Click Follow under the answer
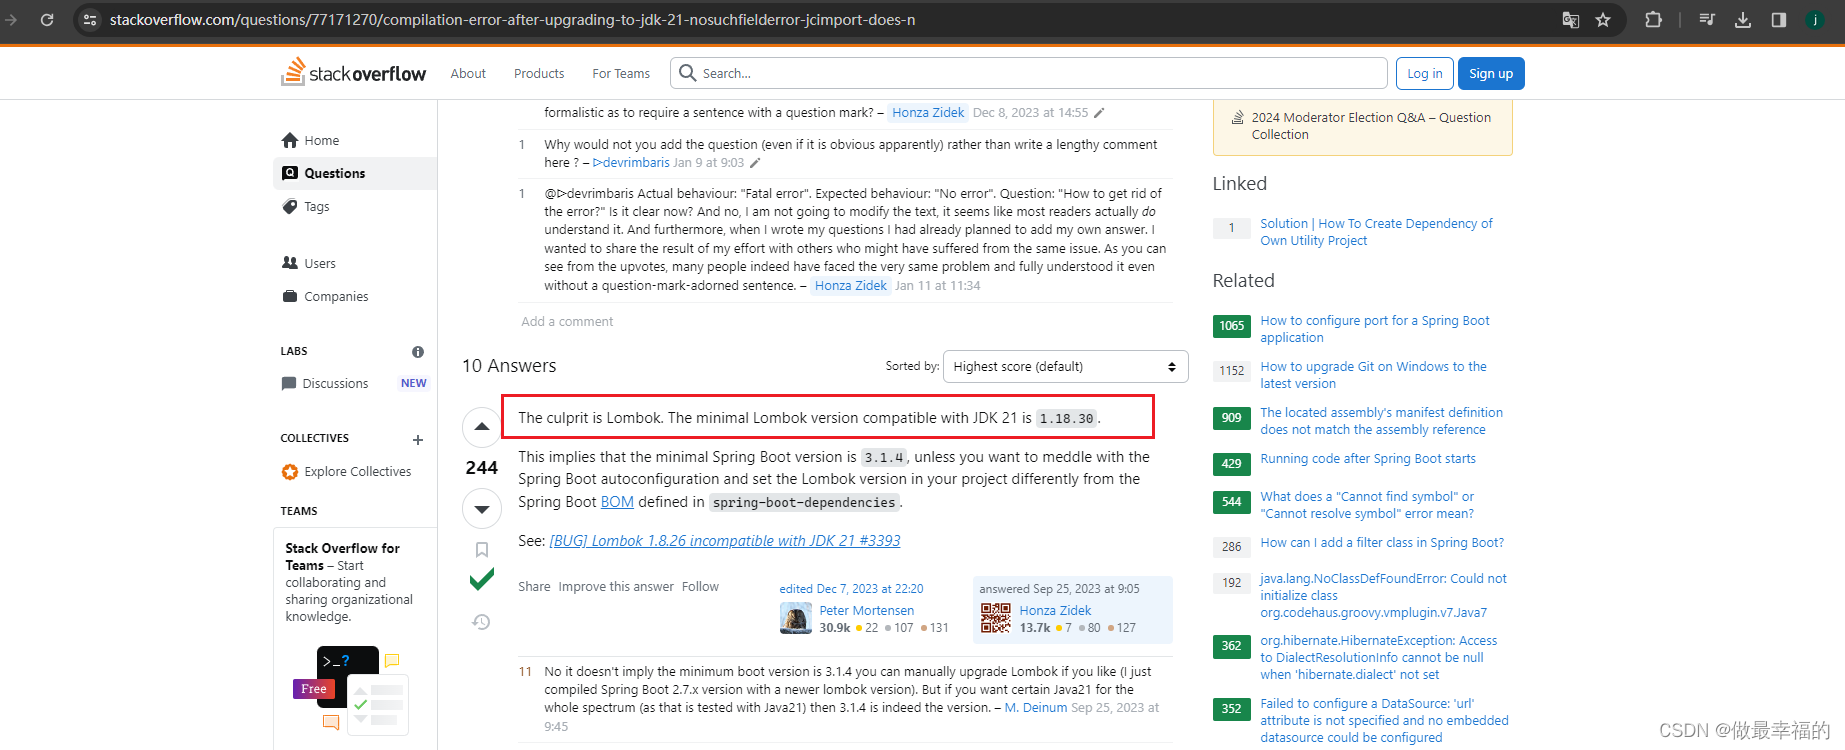Image resolution: width=1845 pixels, height=750 pixels. [x=700, y=587]
